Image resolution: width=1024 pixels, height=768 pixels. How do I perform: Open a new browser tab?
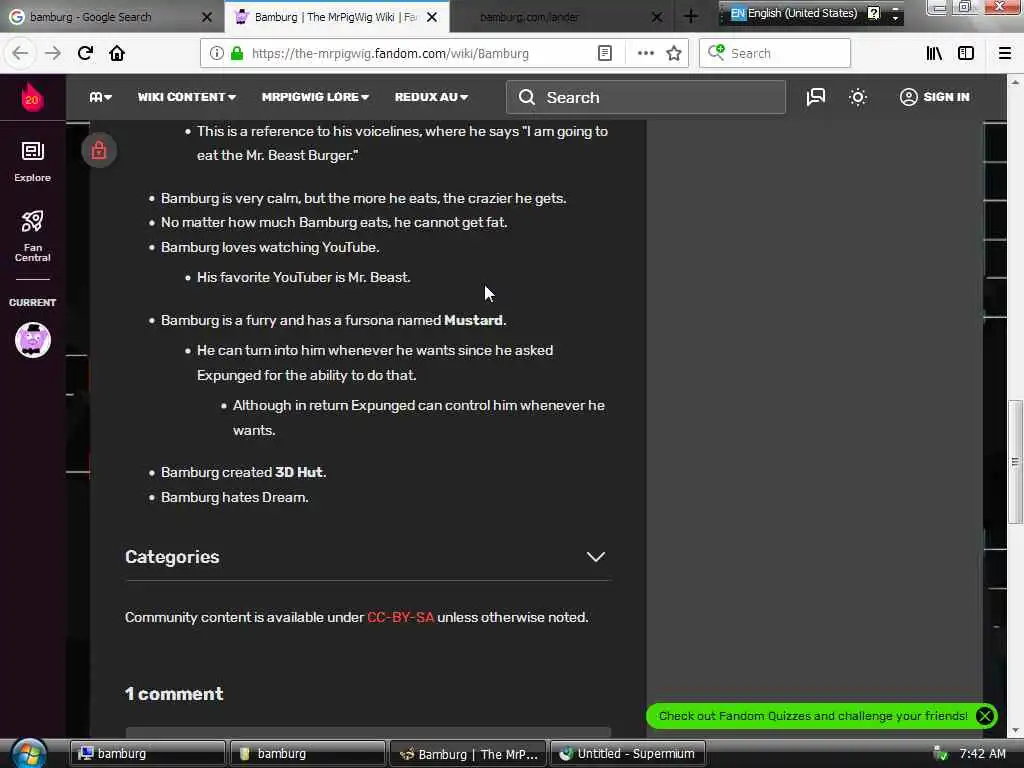tap(691, 17)
